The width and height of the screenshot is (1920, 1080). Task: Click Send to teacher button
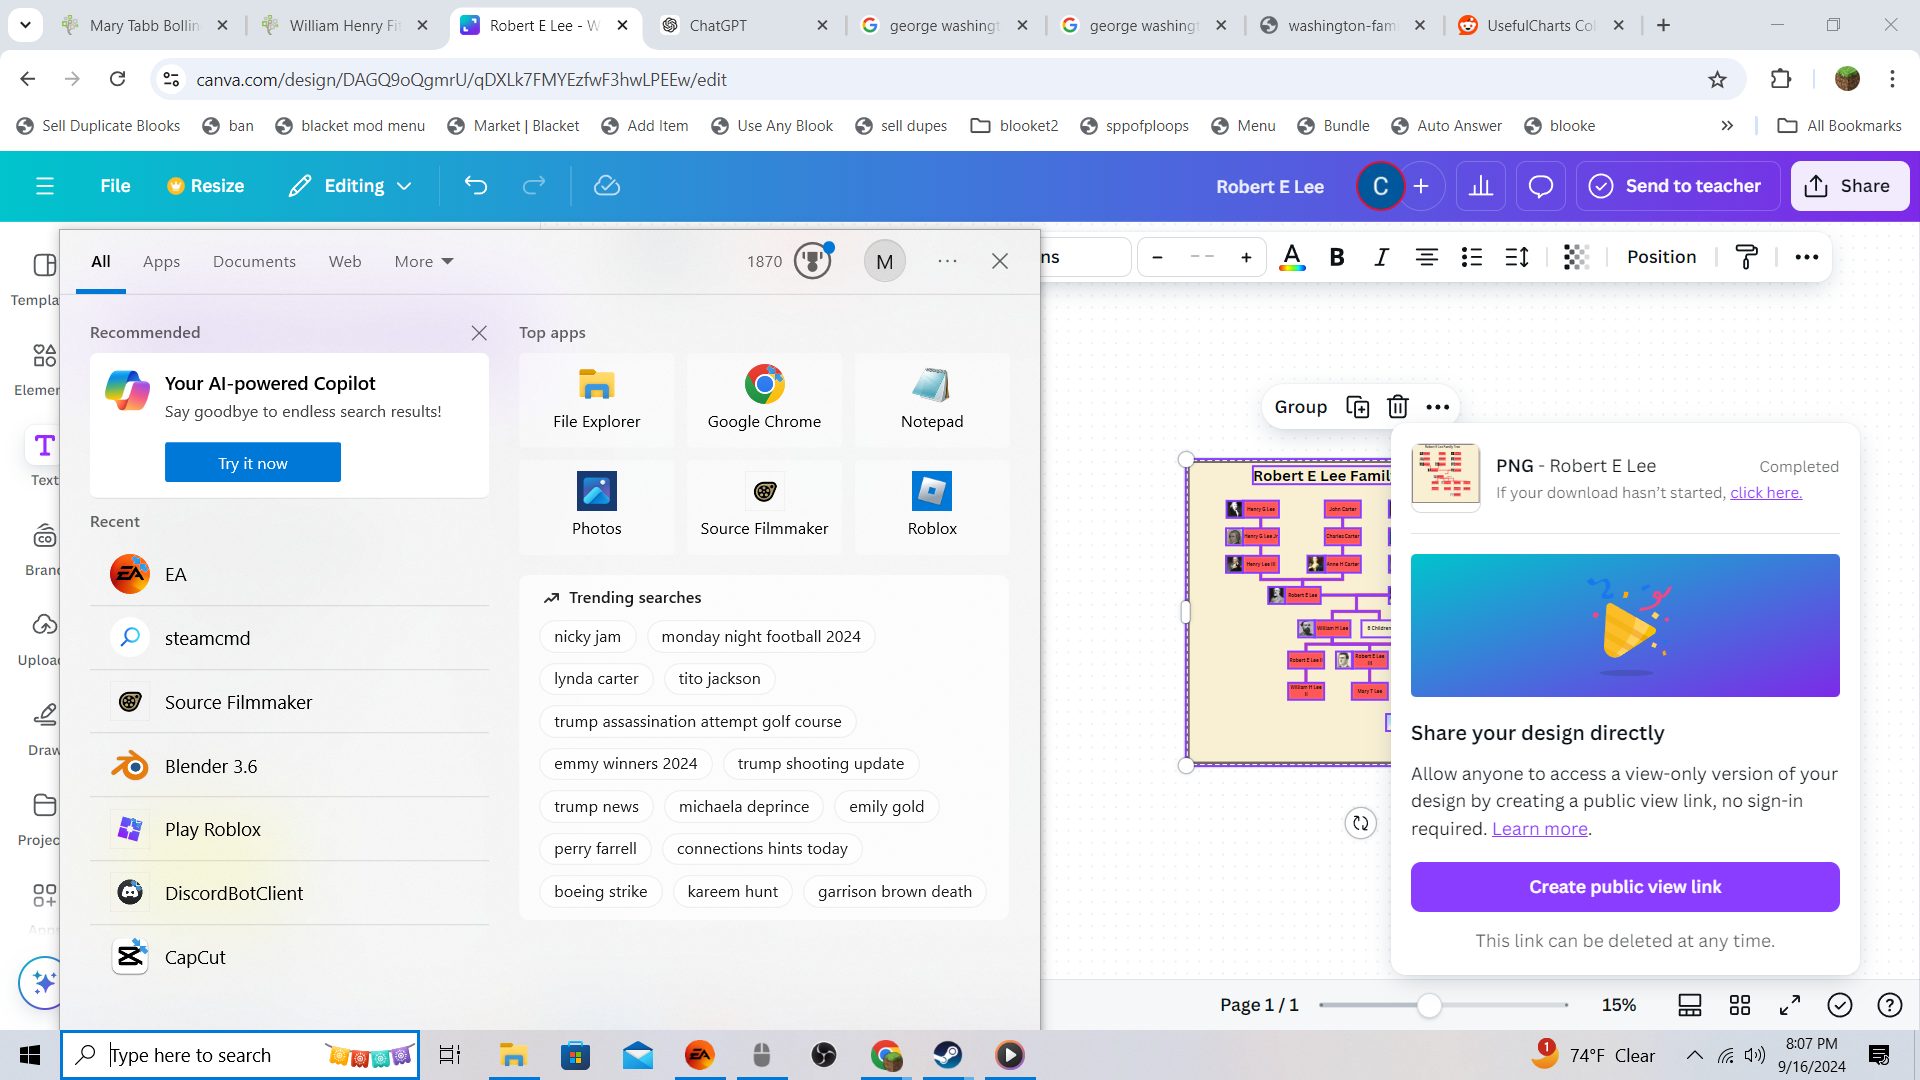(x=1678, y=186)
